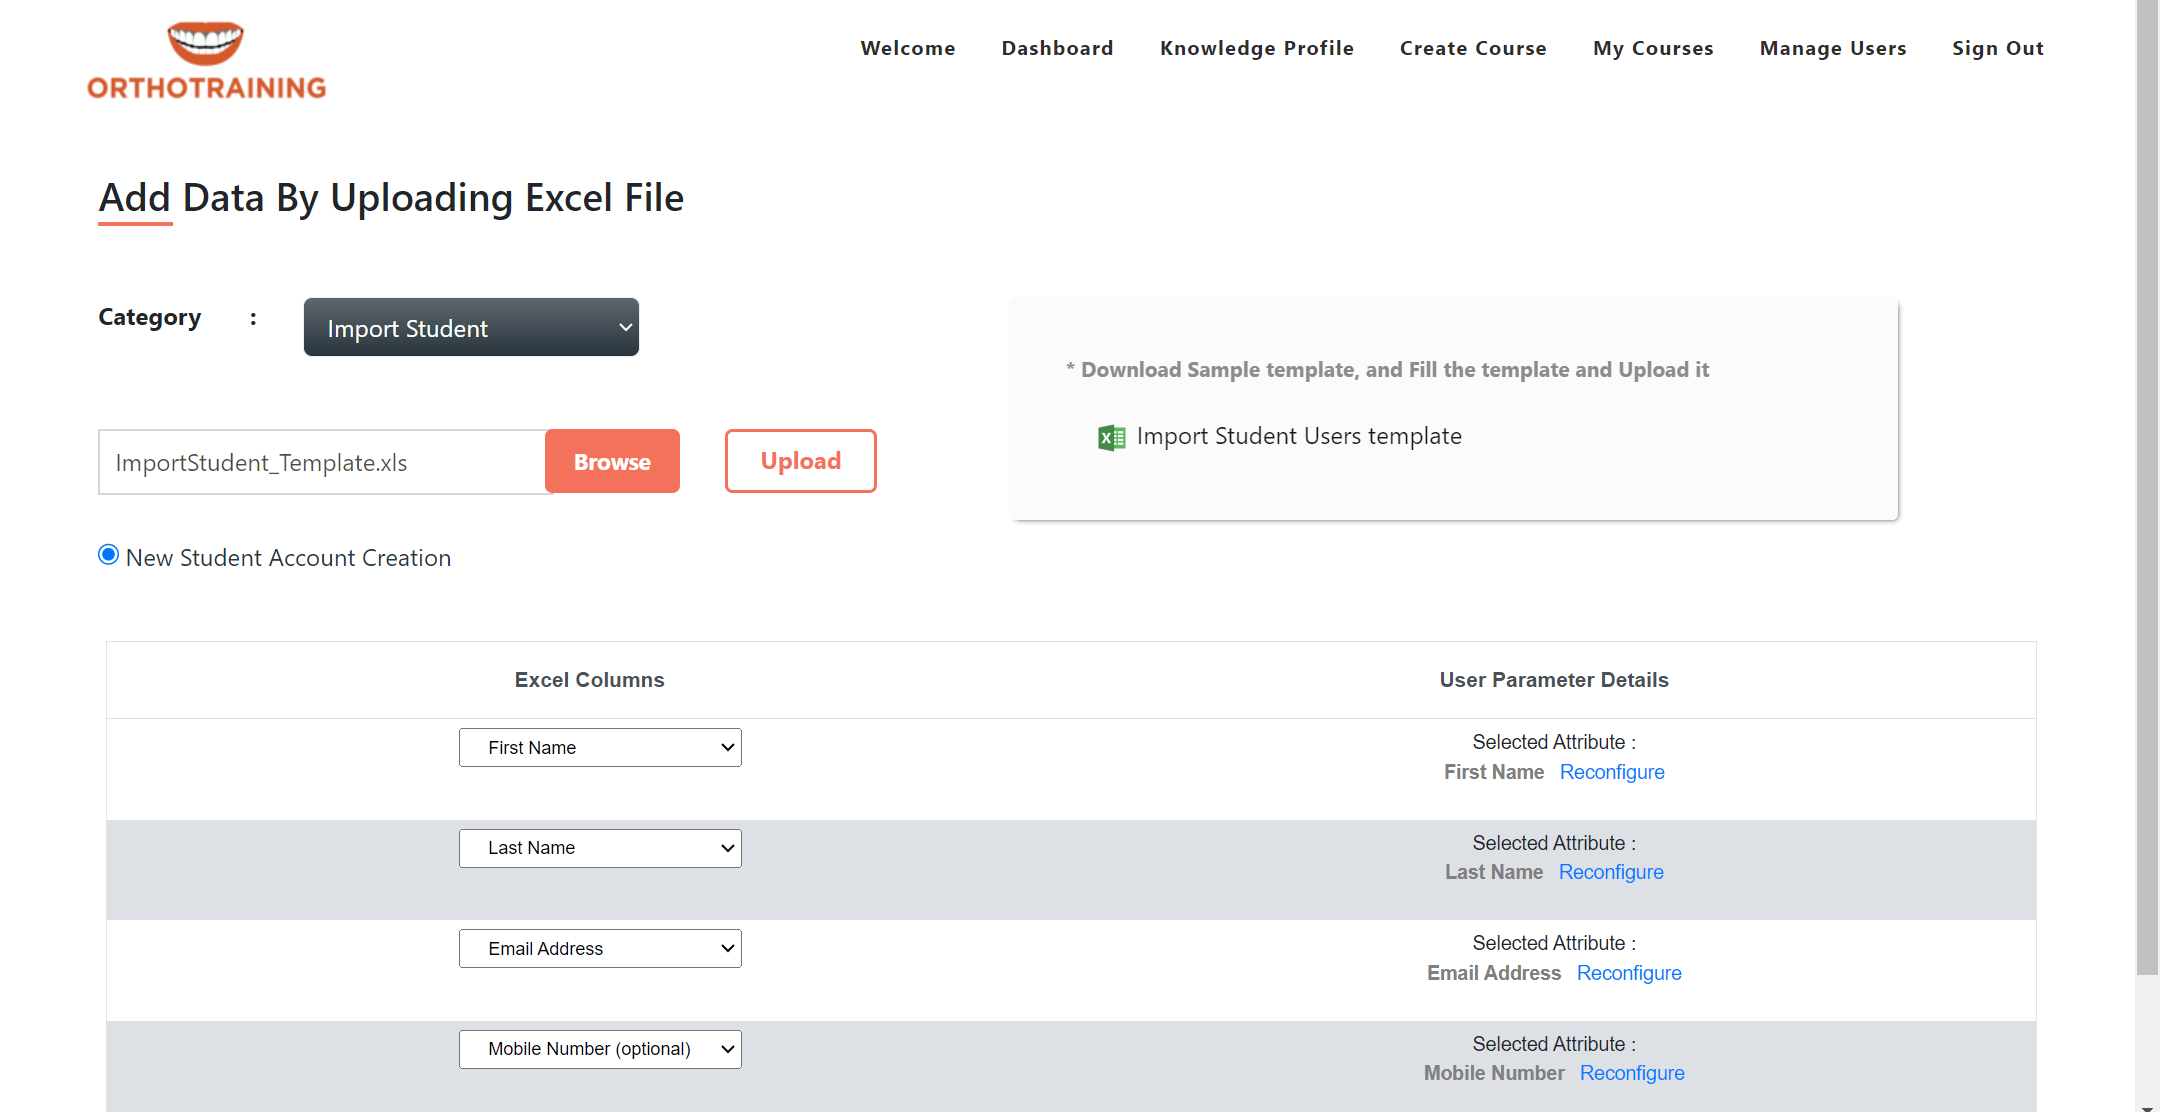Screen dimensions: 2160x1112
Task: Click the ImportStudent_Template.xls file field
Action: tap(322, 462)
